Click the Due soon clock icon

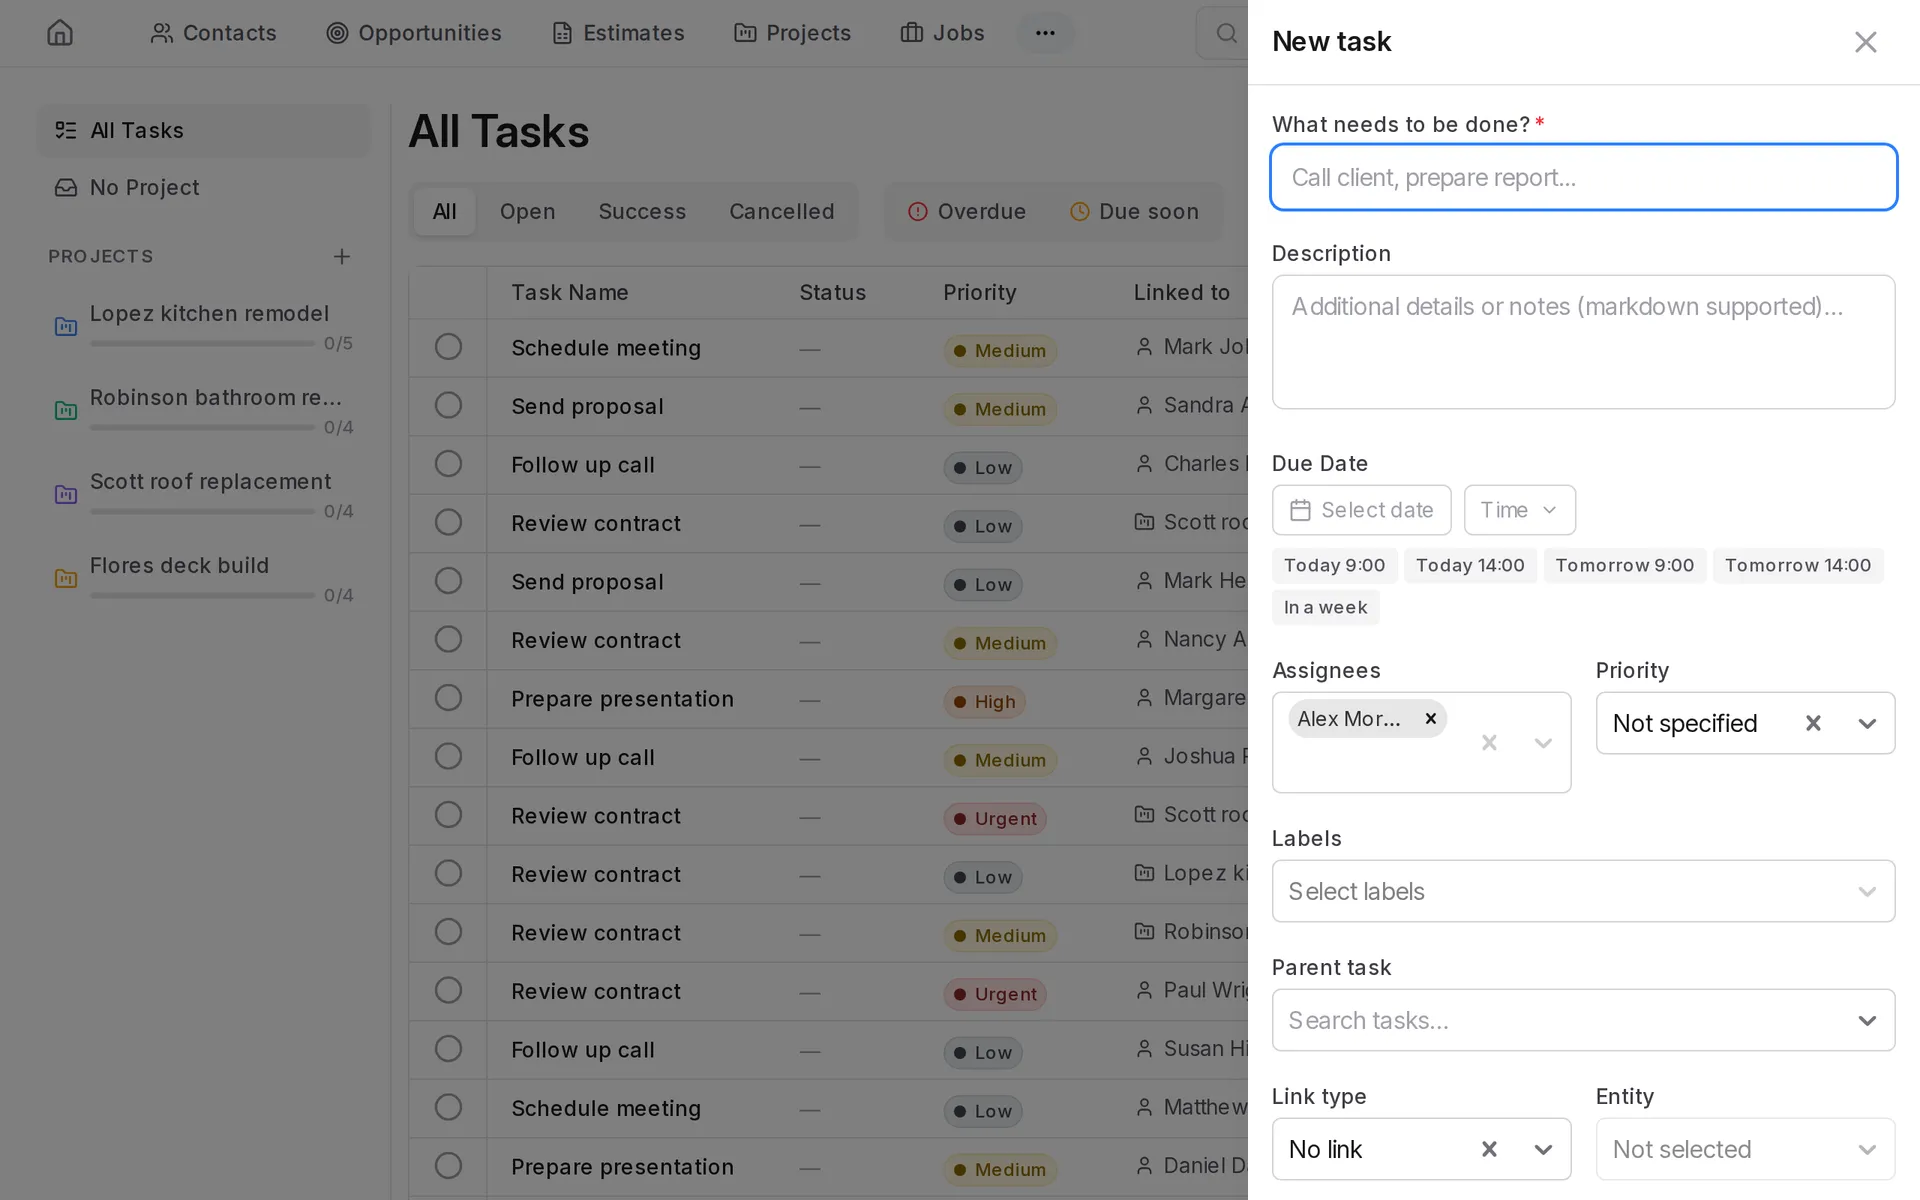(1079, 212)
